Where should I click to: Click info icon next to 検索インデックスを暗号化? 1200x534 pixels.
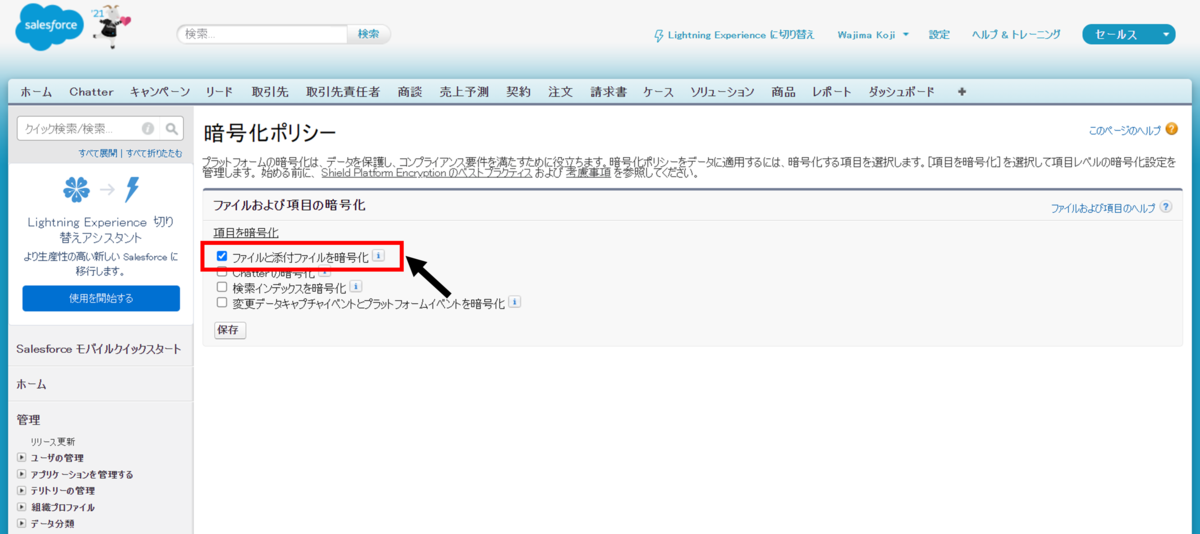coord(356,287)
